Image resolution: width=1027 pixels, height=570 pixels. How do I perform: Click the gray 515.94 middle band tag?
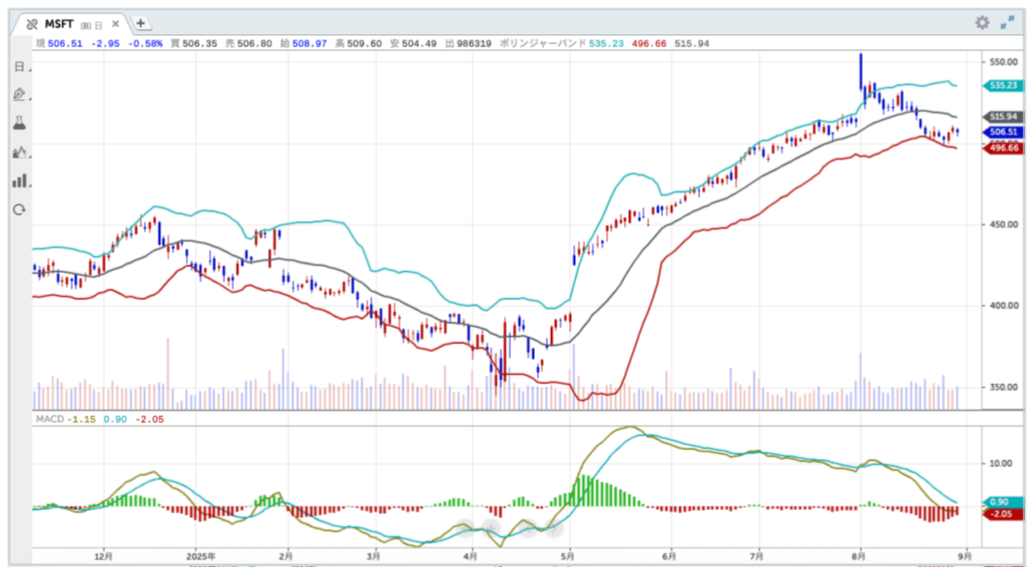(1003, 117)
